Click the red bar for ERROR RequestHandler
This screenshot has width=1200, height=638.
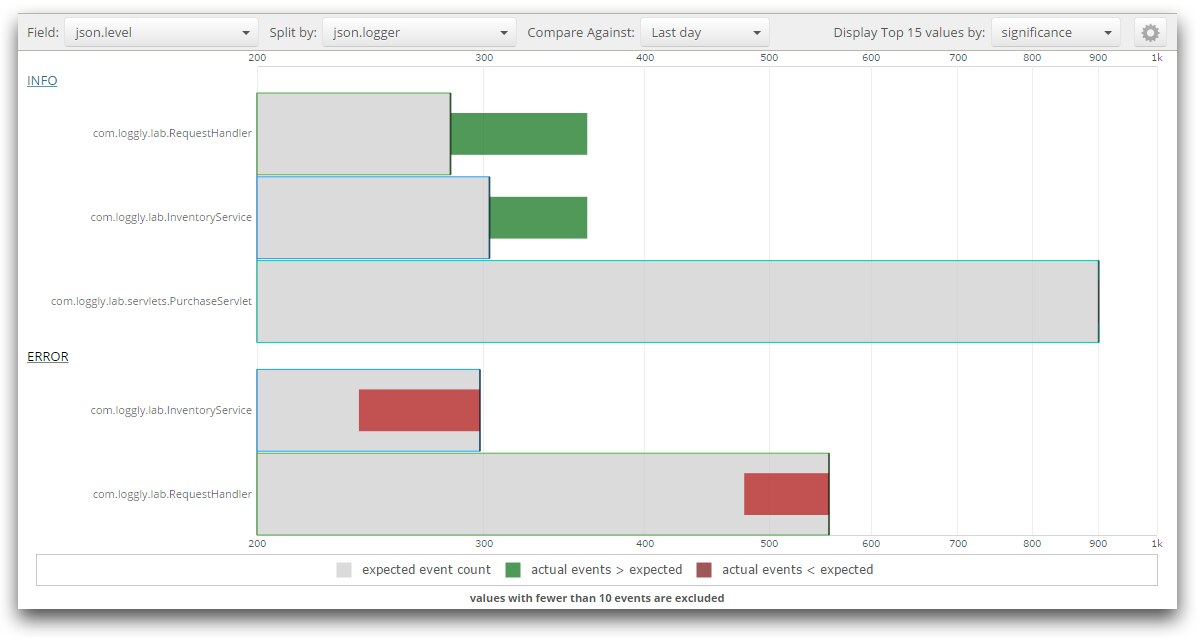pos(786,494)
